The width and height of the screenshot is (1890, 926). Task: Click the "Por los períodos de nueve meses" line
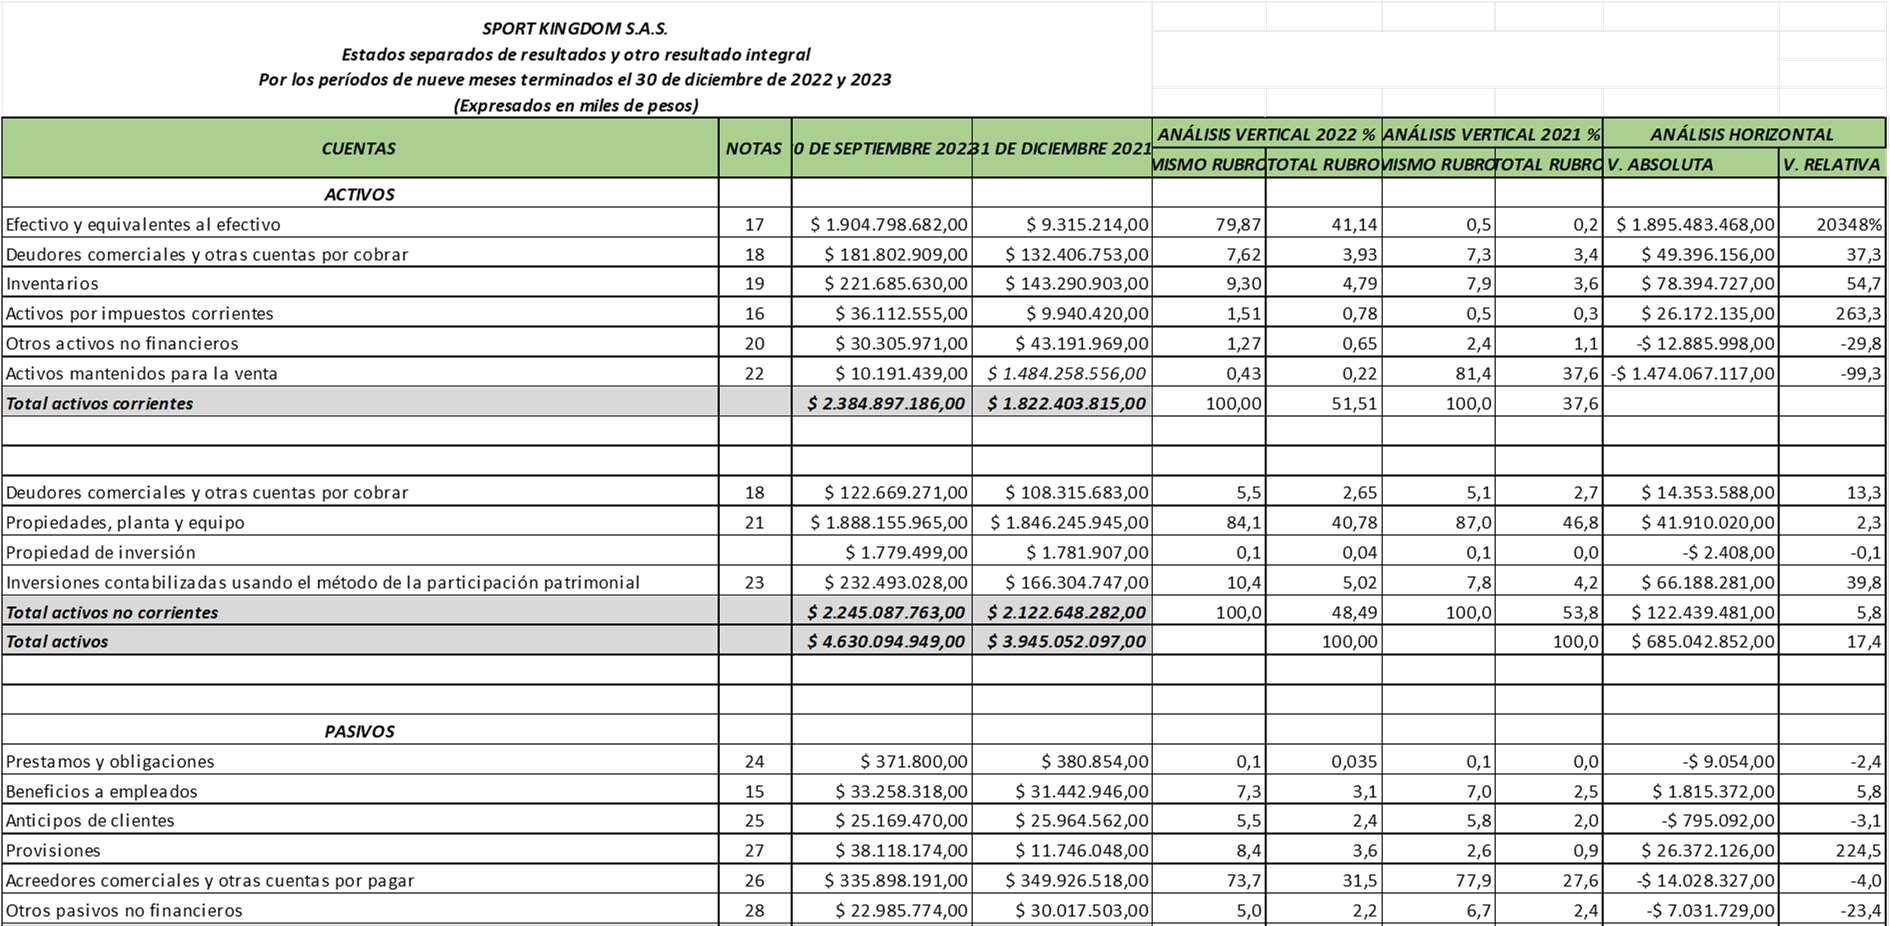[x=575, y=79]
